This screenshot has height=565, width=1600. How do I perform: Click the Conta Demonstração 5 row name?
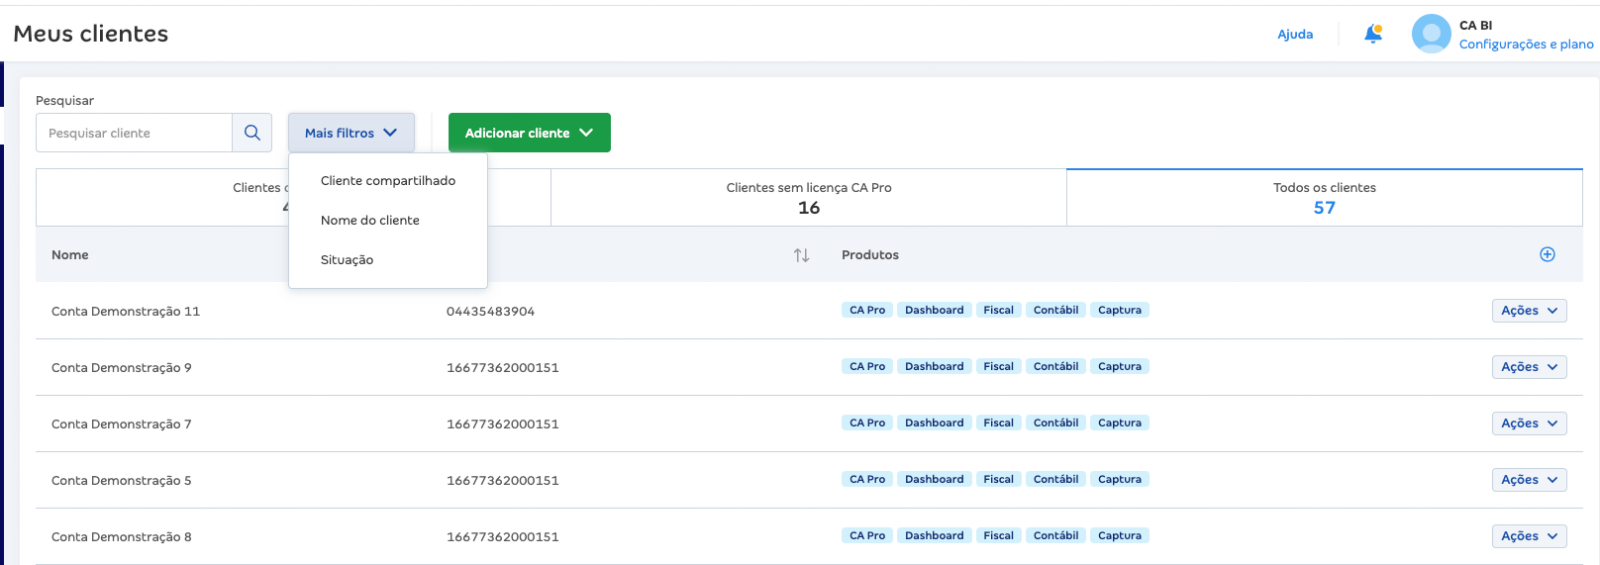121,481
